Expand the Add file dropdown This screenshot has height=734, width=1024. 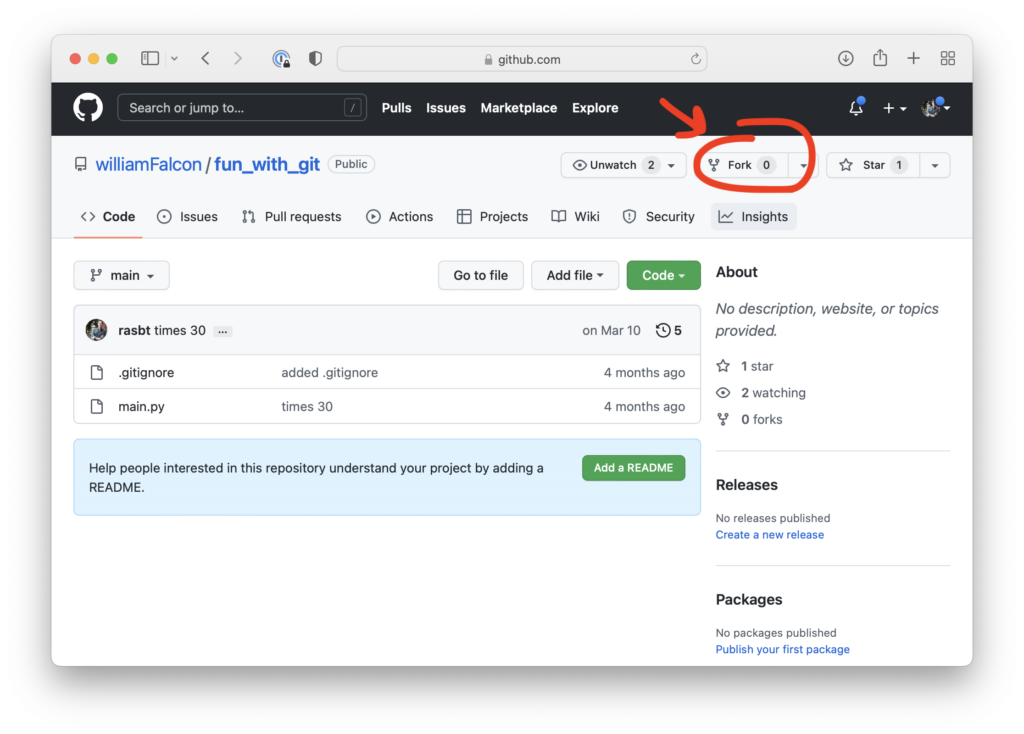575,275
